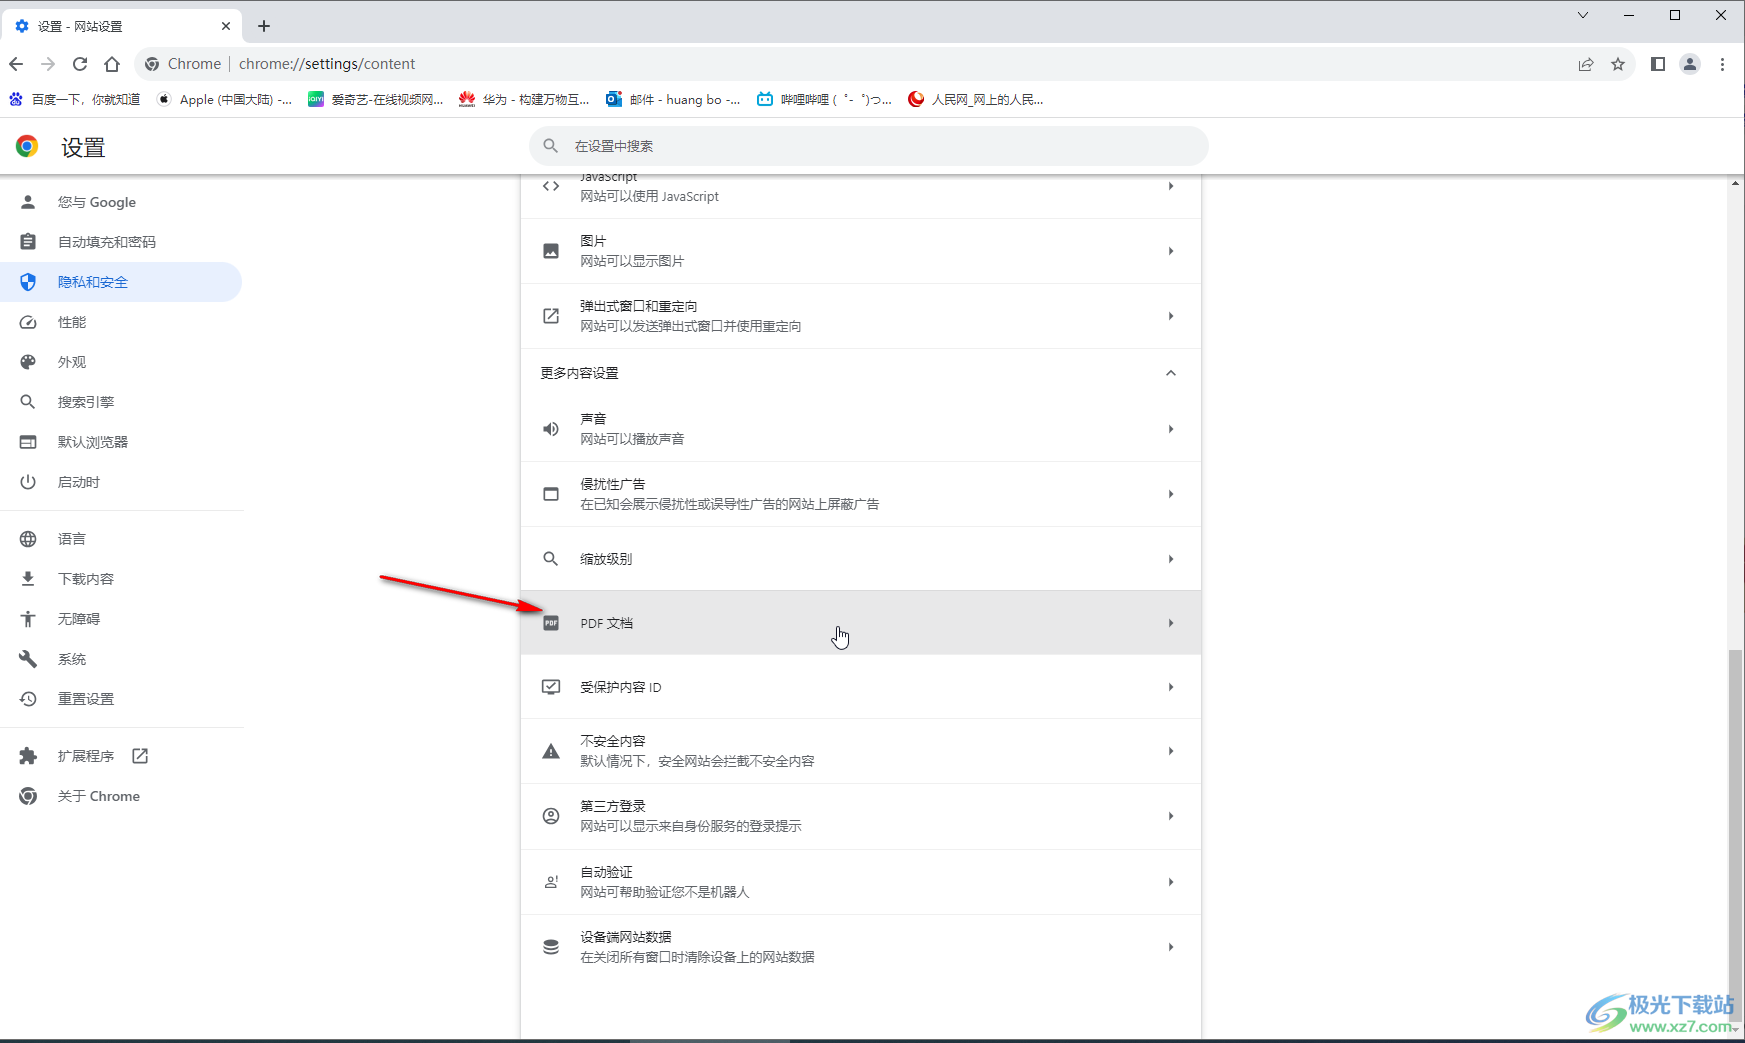Click the 设备端网站数据 database icon

click(551, 947)
